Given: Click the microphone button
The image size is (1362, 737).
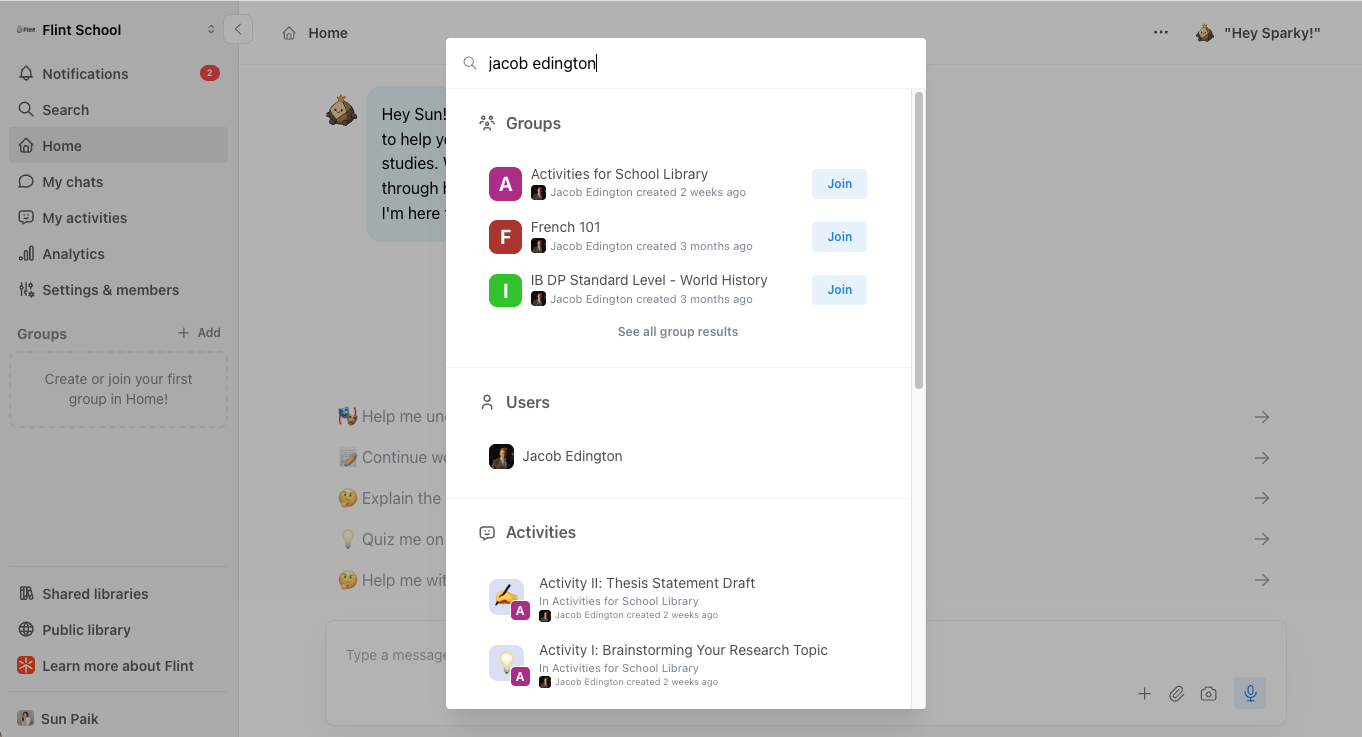Looking at the screenshot, I should click(x=1250, y=694).
